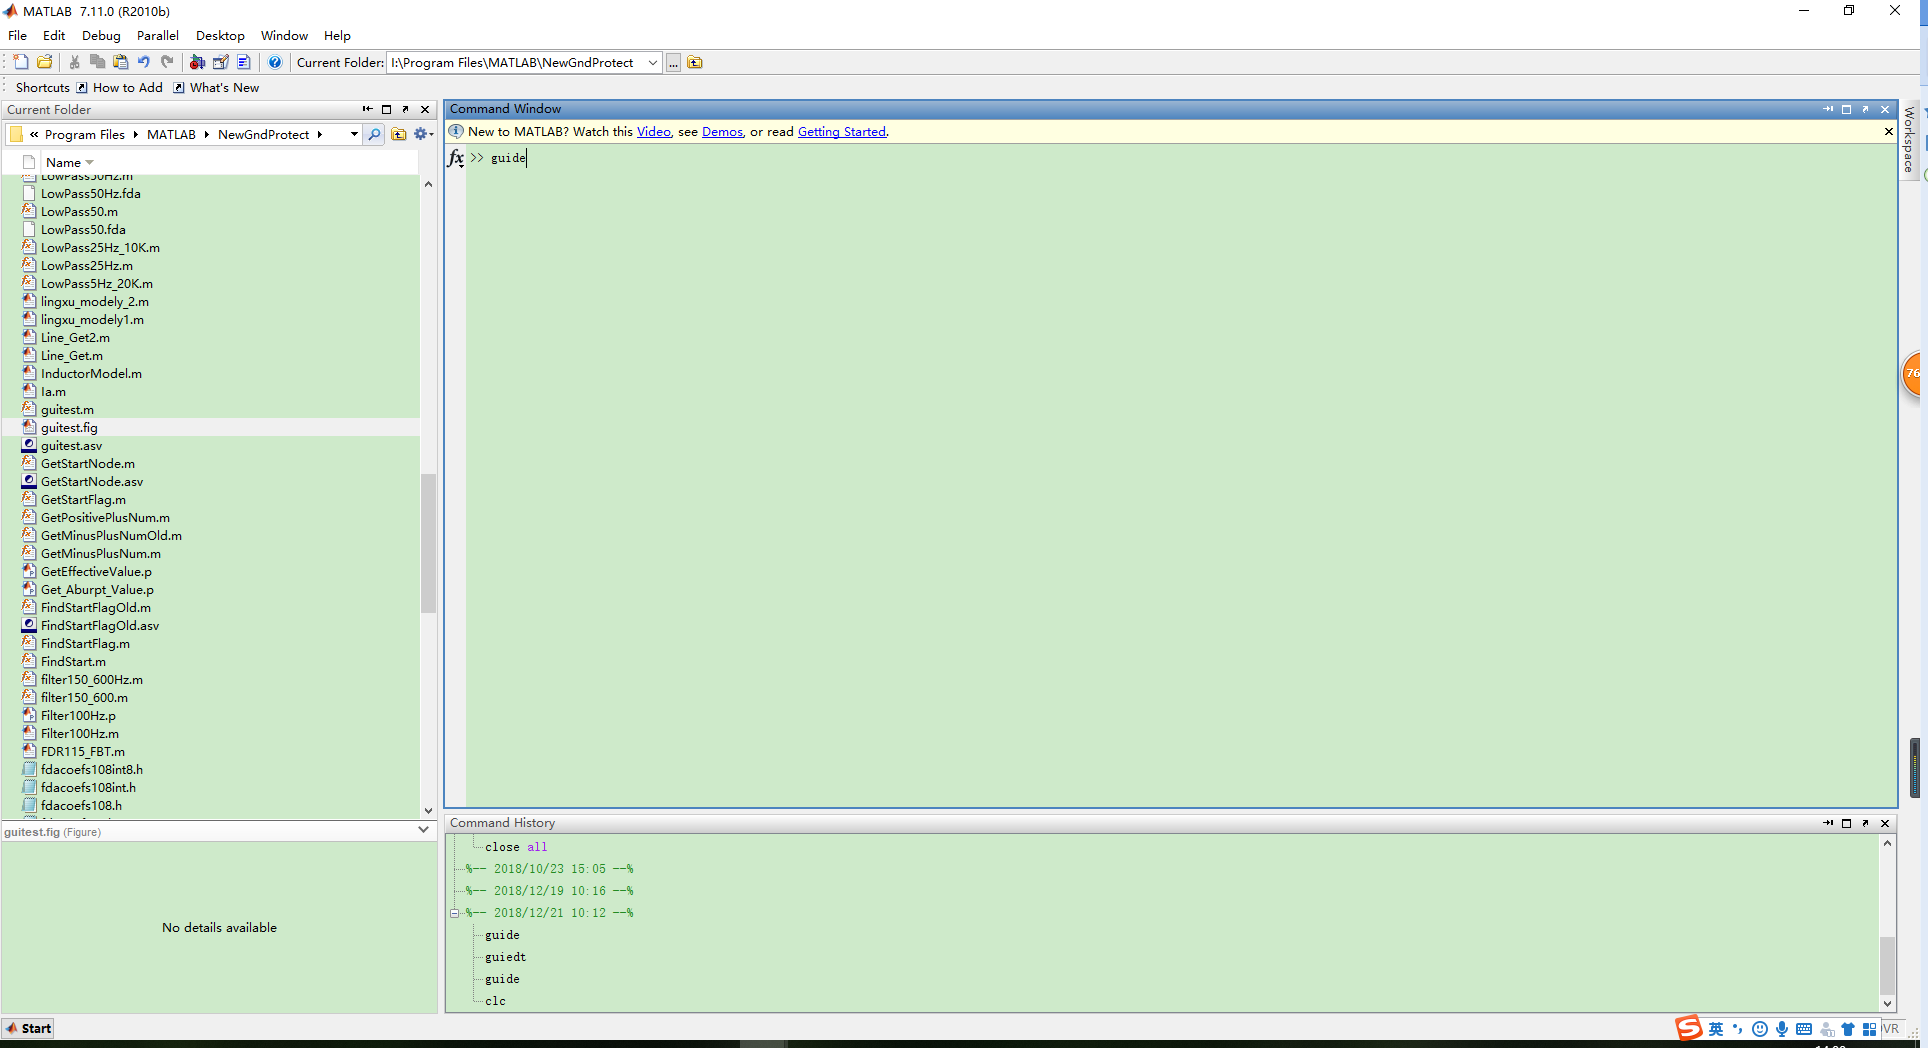This screenshot has height=1048, width=1928.
Task: Select GetStartNode.m in the file list
Action: click(x=88, y=464)
